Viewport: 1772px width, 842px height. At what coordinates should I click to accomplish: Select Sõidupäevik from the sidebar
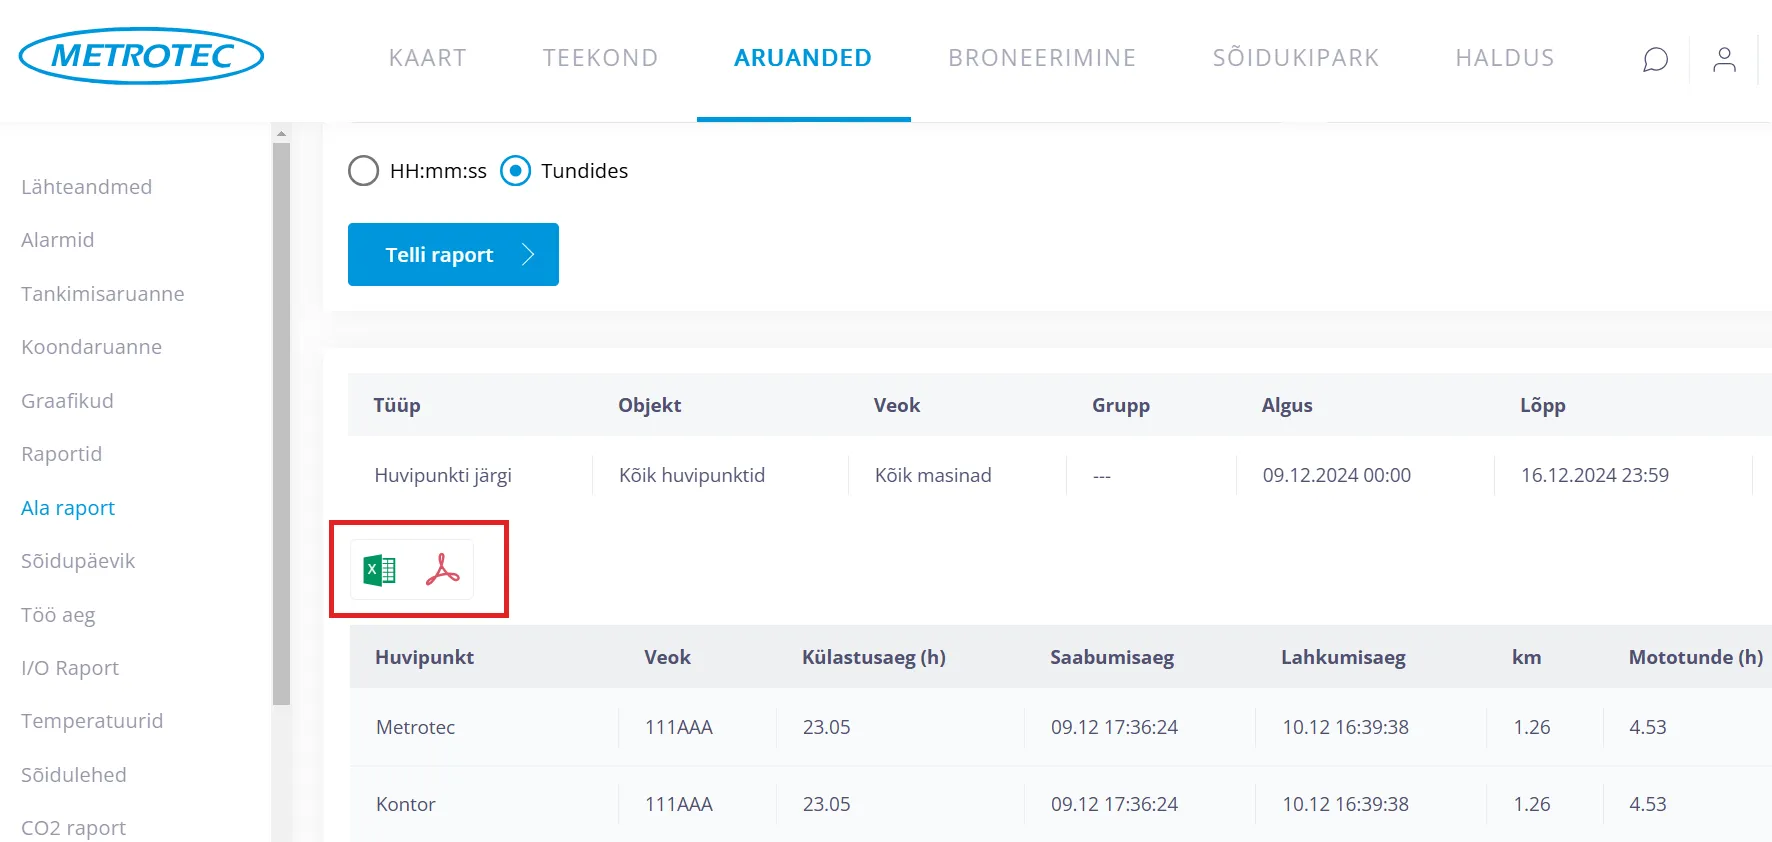click(x=78, y=561)
